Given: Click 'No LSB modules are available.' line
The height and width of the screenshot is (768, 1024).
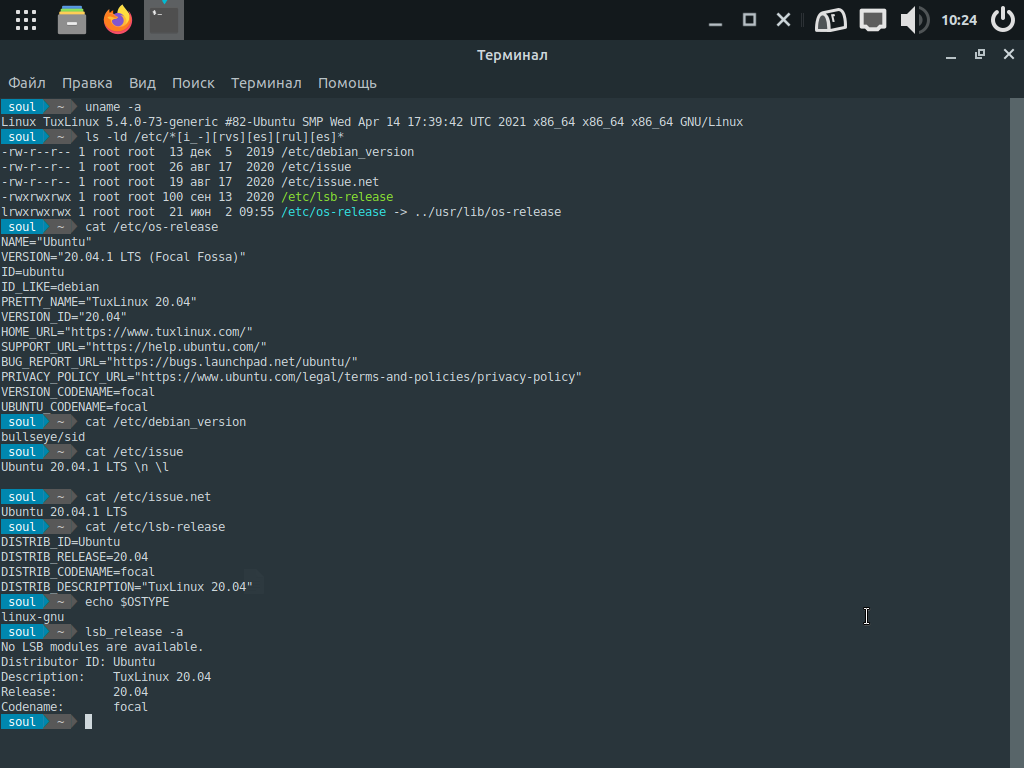Looking at the screenshot, I should click(x=103, y=647).
